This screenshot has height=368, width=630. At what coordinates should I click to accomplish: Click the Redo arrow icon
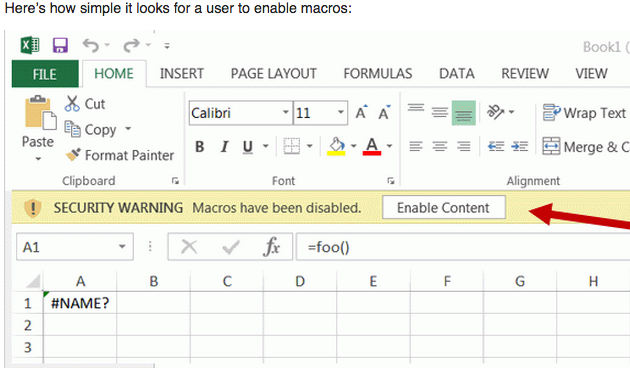(x=131, y=45)
